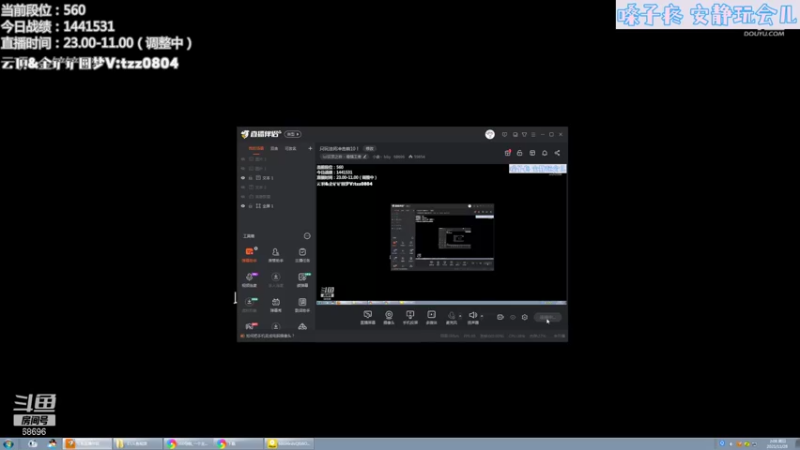
Task: Add a multimedia source
Action: click(x=432, y=317)
